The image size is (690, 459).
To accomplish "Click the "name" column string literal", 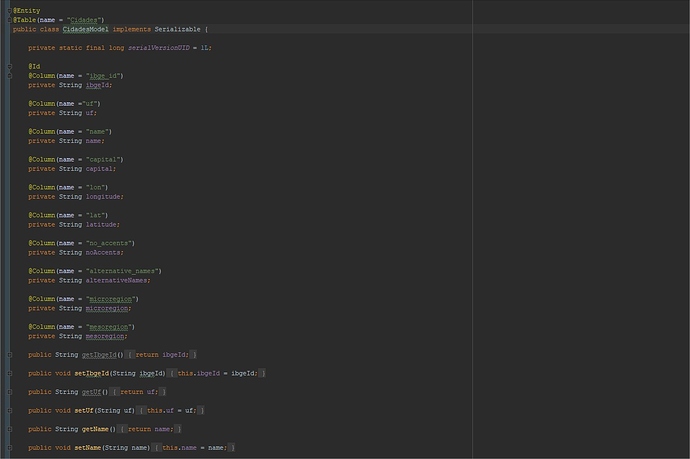I will (x=97, y=132).
